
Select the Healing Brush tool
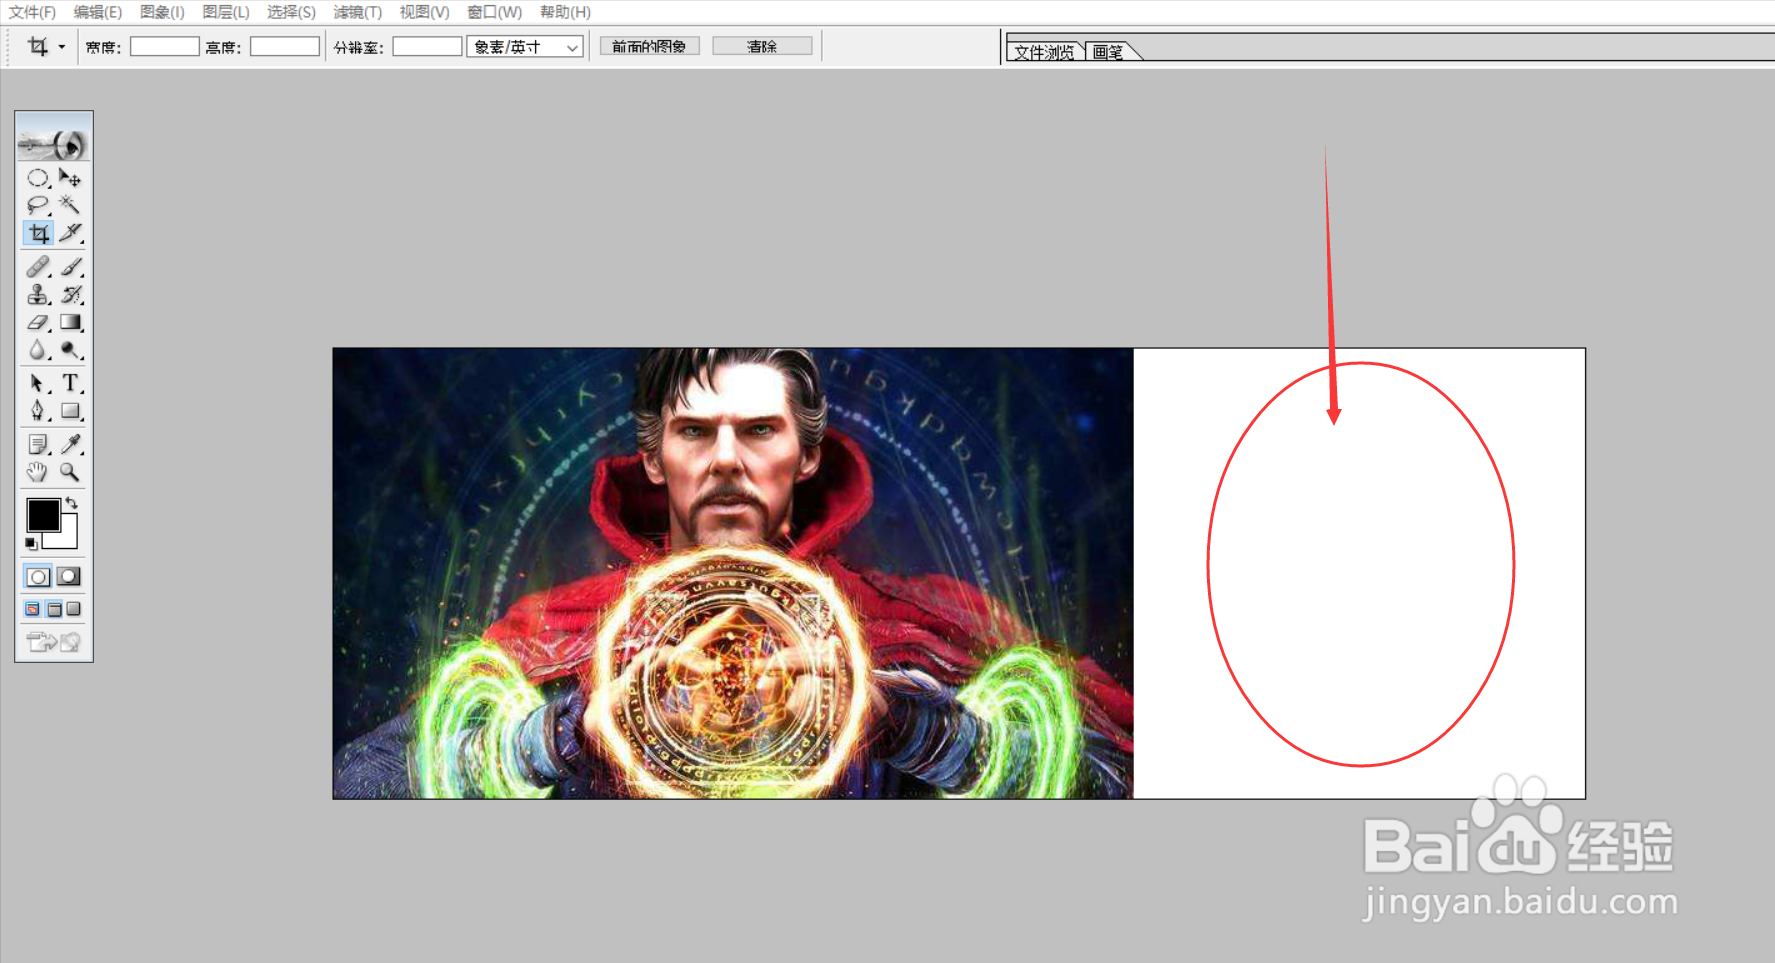pos(38,267)
